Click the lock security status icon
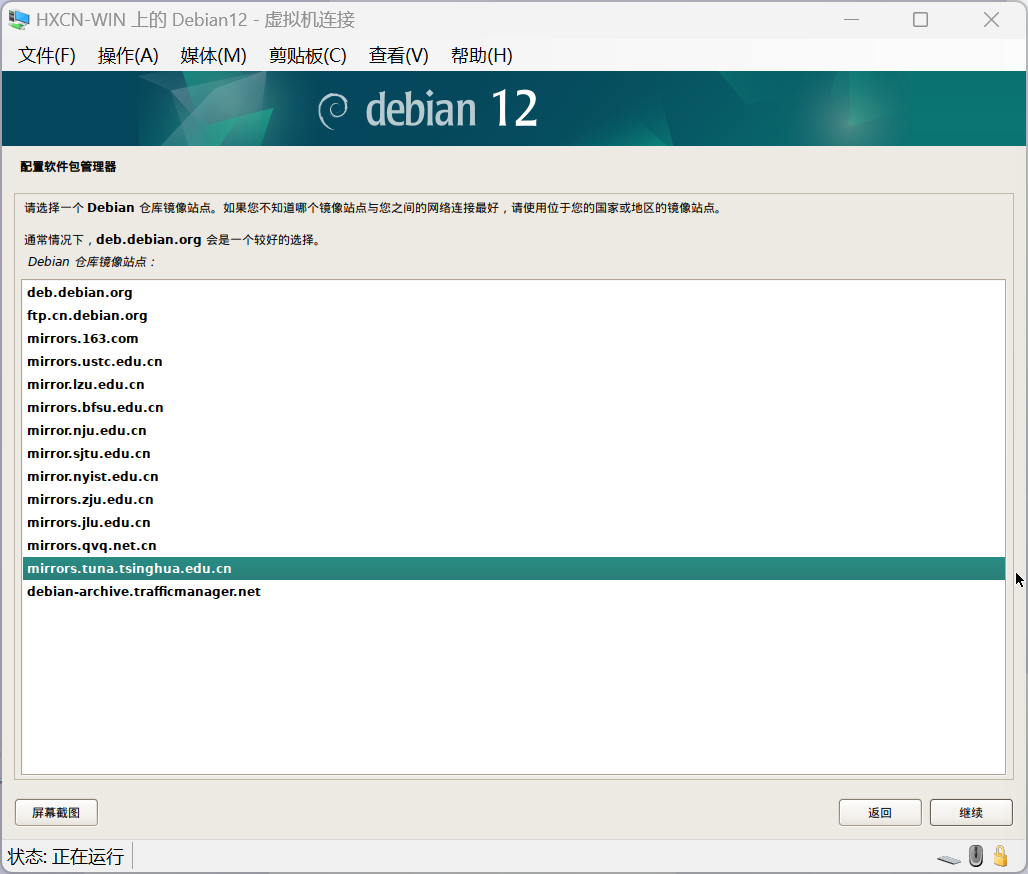 [x=1000, y=856]
